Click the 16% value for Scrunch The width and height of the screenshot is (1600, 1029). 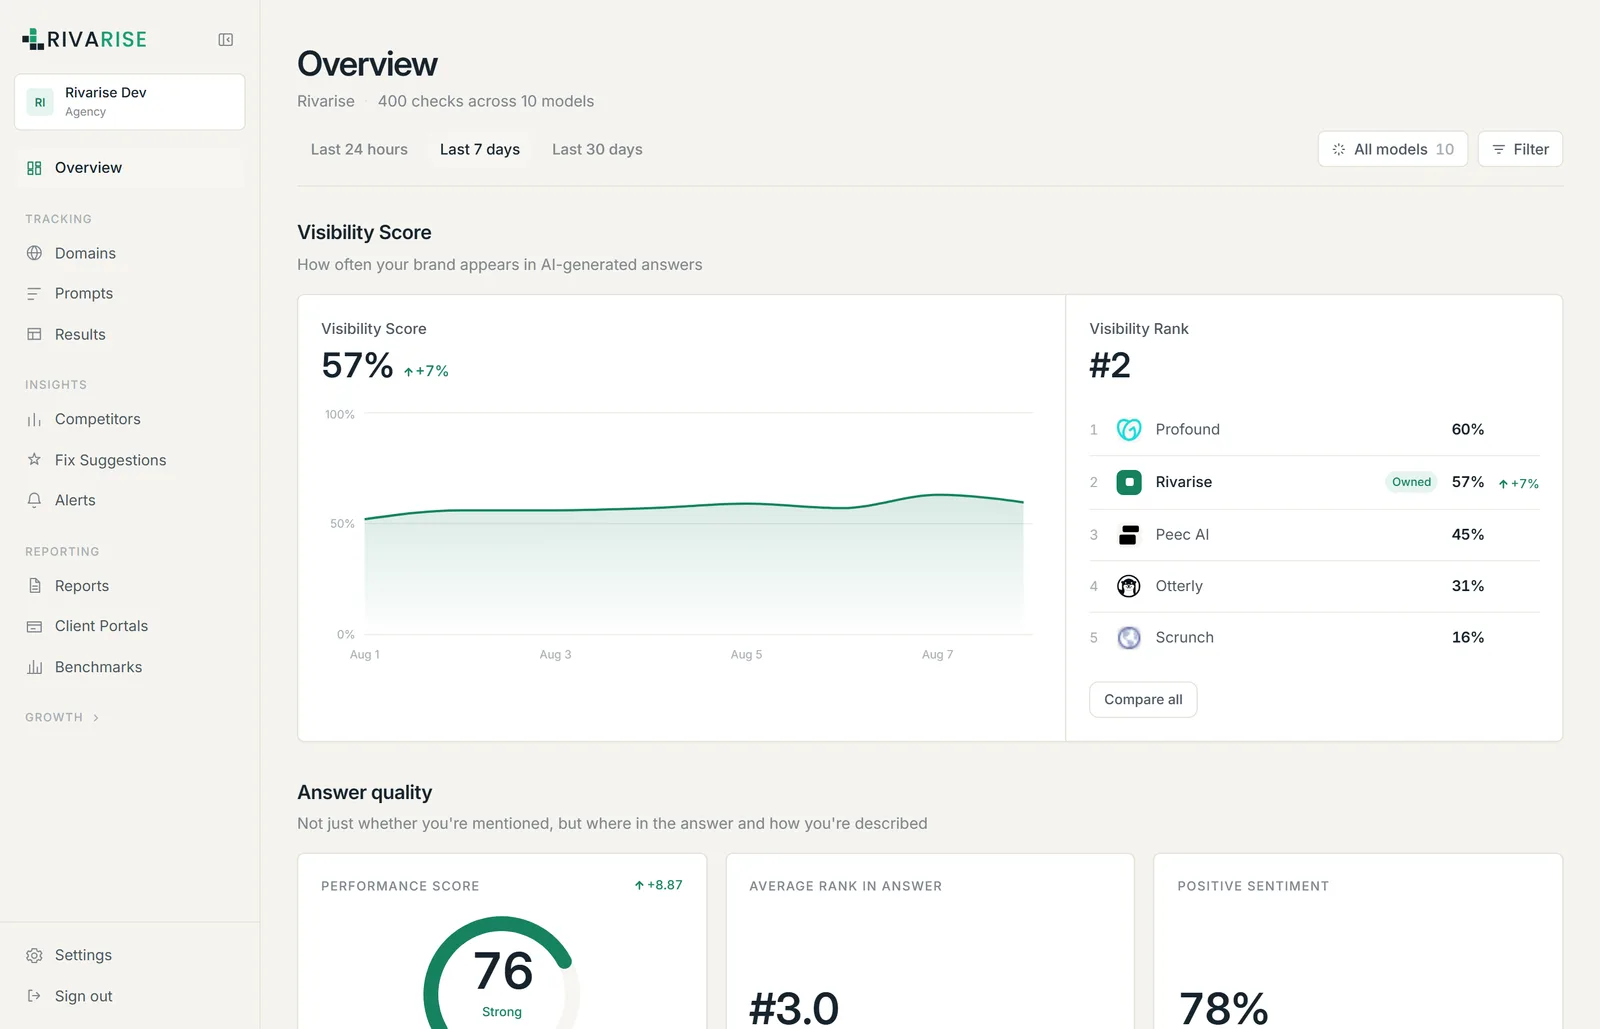click(1467, 637)
